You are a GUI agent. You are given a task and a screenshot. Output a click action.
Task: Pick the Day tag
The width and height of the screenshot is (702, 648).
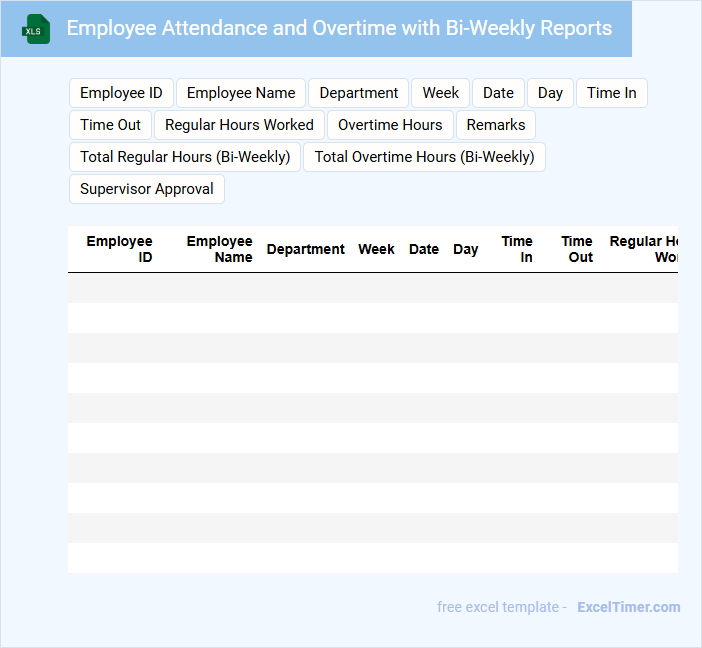coord(550,93)
